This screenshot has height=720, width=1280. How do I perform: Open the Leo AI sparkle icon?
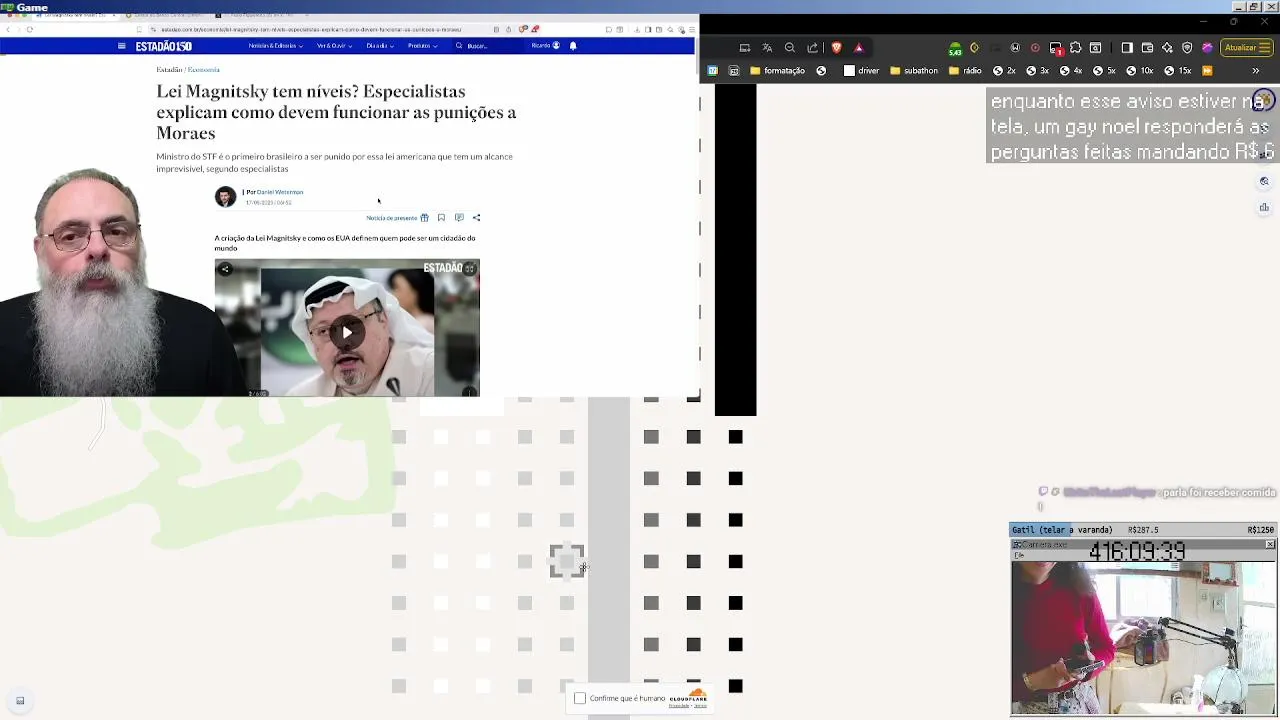coord(1167,47)
